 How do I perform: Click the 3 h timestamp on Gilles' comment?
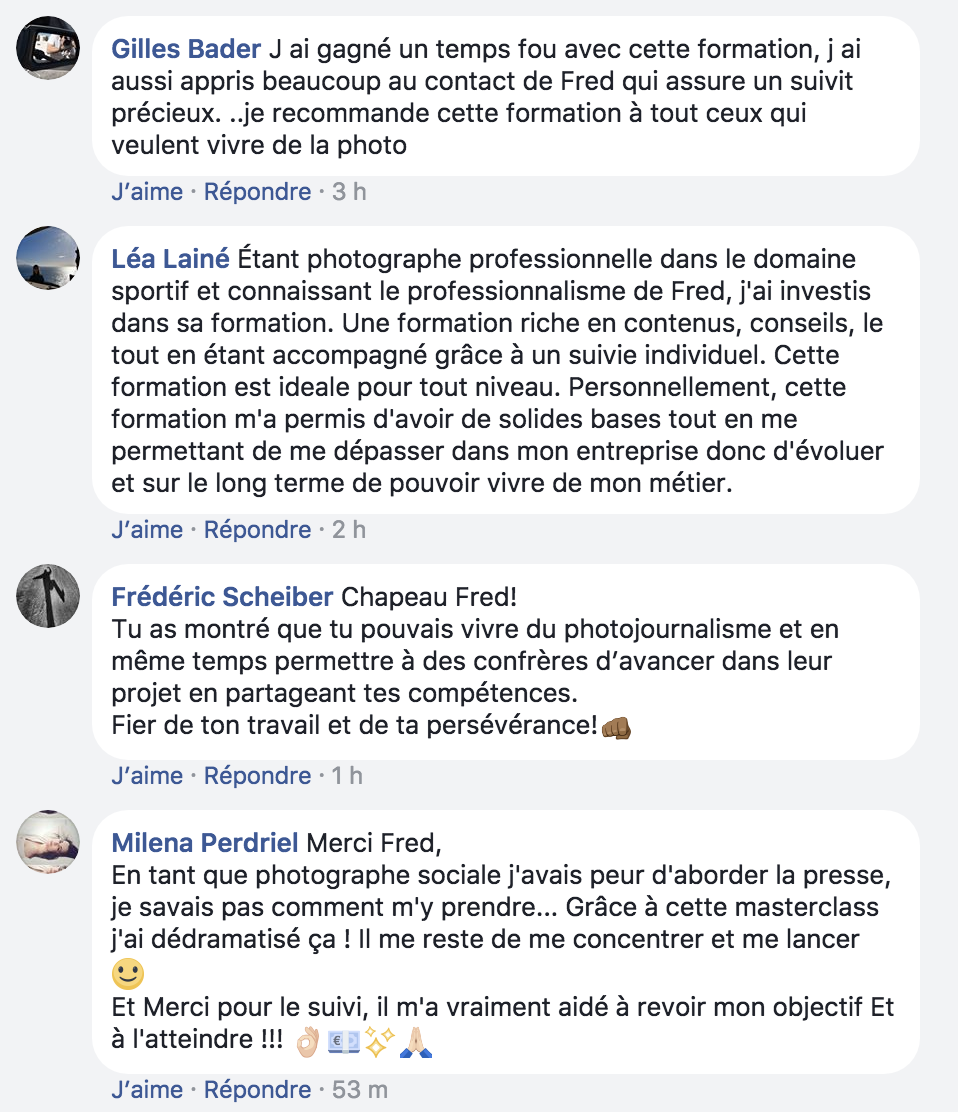tap(349, 191)
